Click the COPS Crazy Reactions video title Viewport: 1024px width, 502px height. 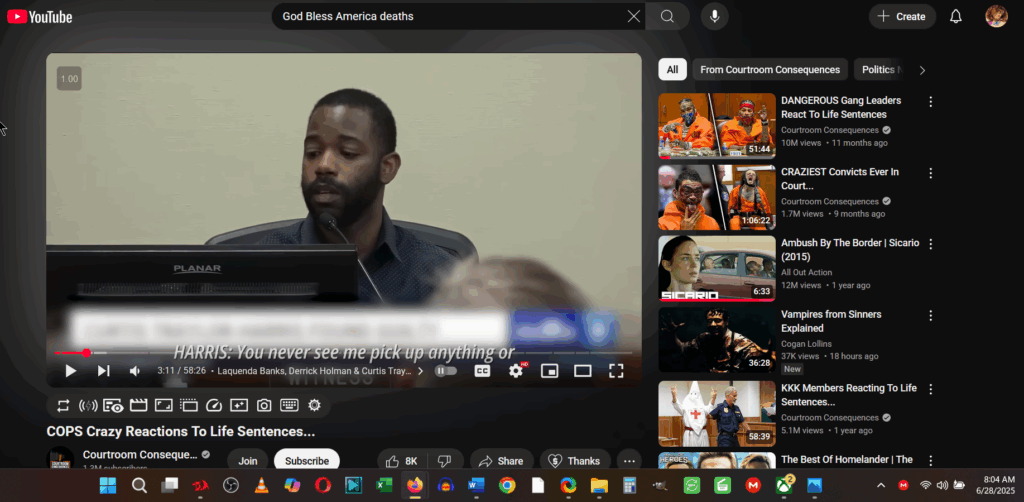click(181, 431)
